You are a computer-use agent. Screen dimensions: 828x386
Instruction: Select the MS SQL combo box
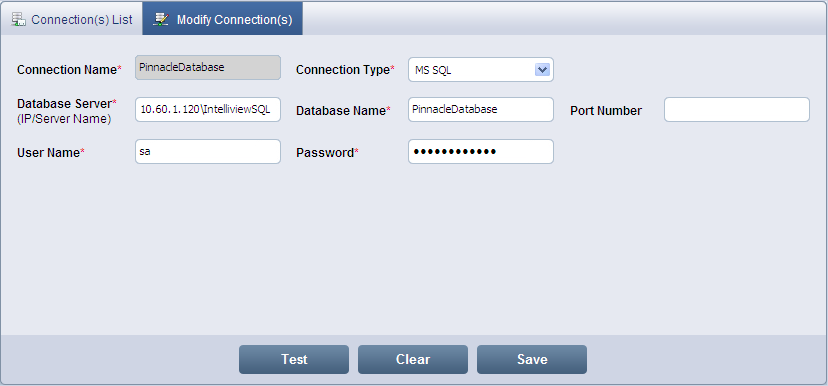tap(481, 70)
